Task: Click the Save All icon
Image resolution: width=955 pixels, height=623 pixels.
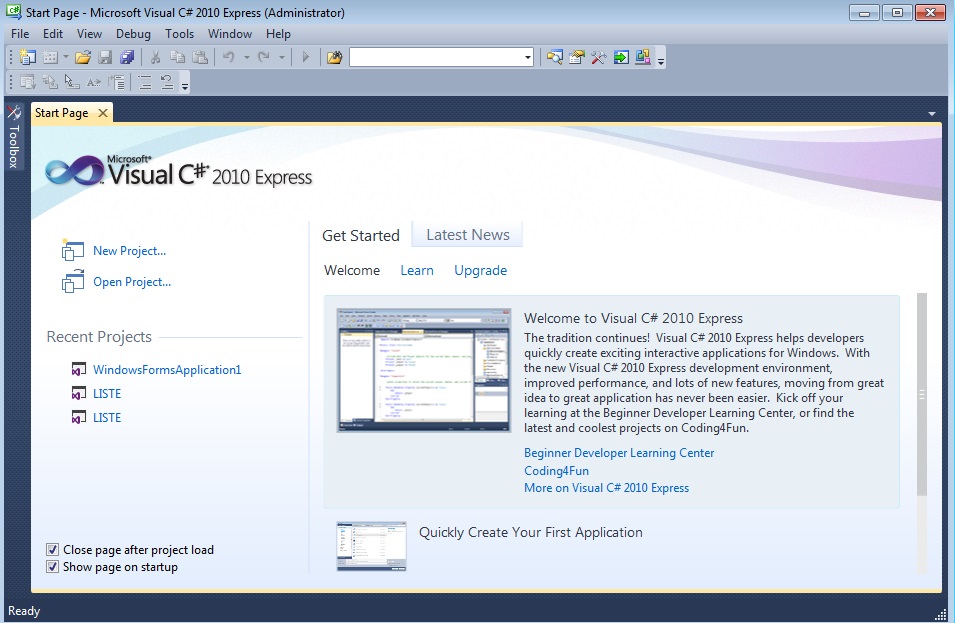Action: coord(127,57)
